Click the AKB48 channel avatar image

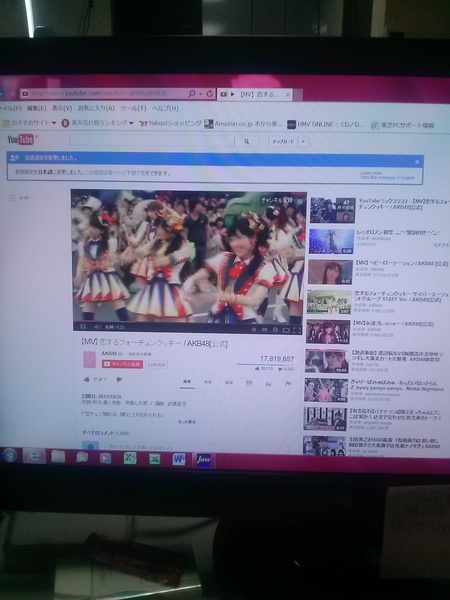tap(90, 360)
